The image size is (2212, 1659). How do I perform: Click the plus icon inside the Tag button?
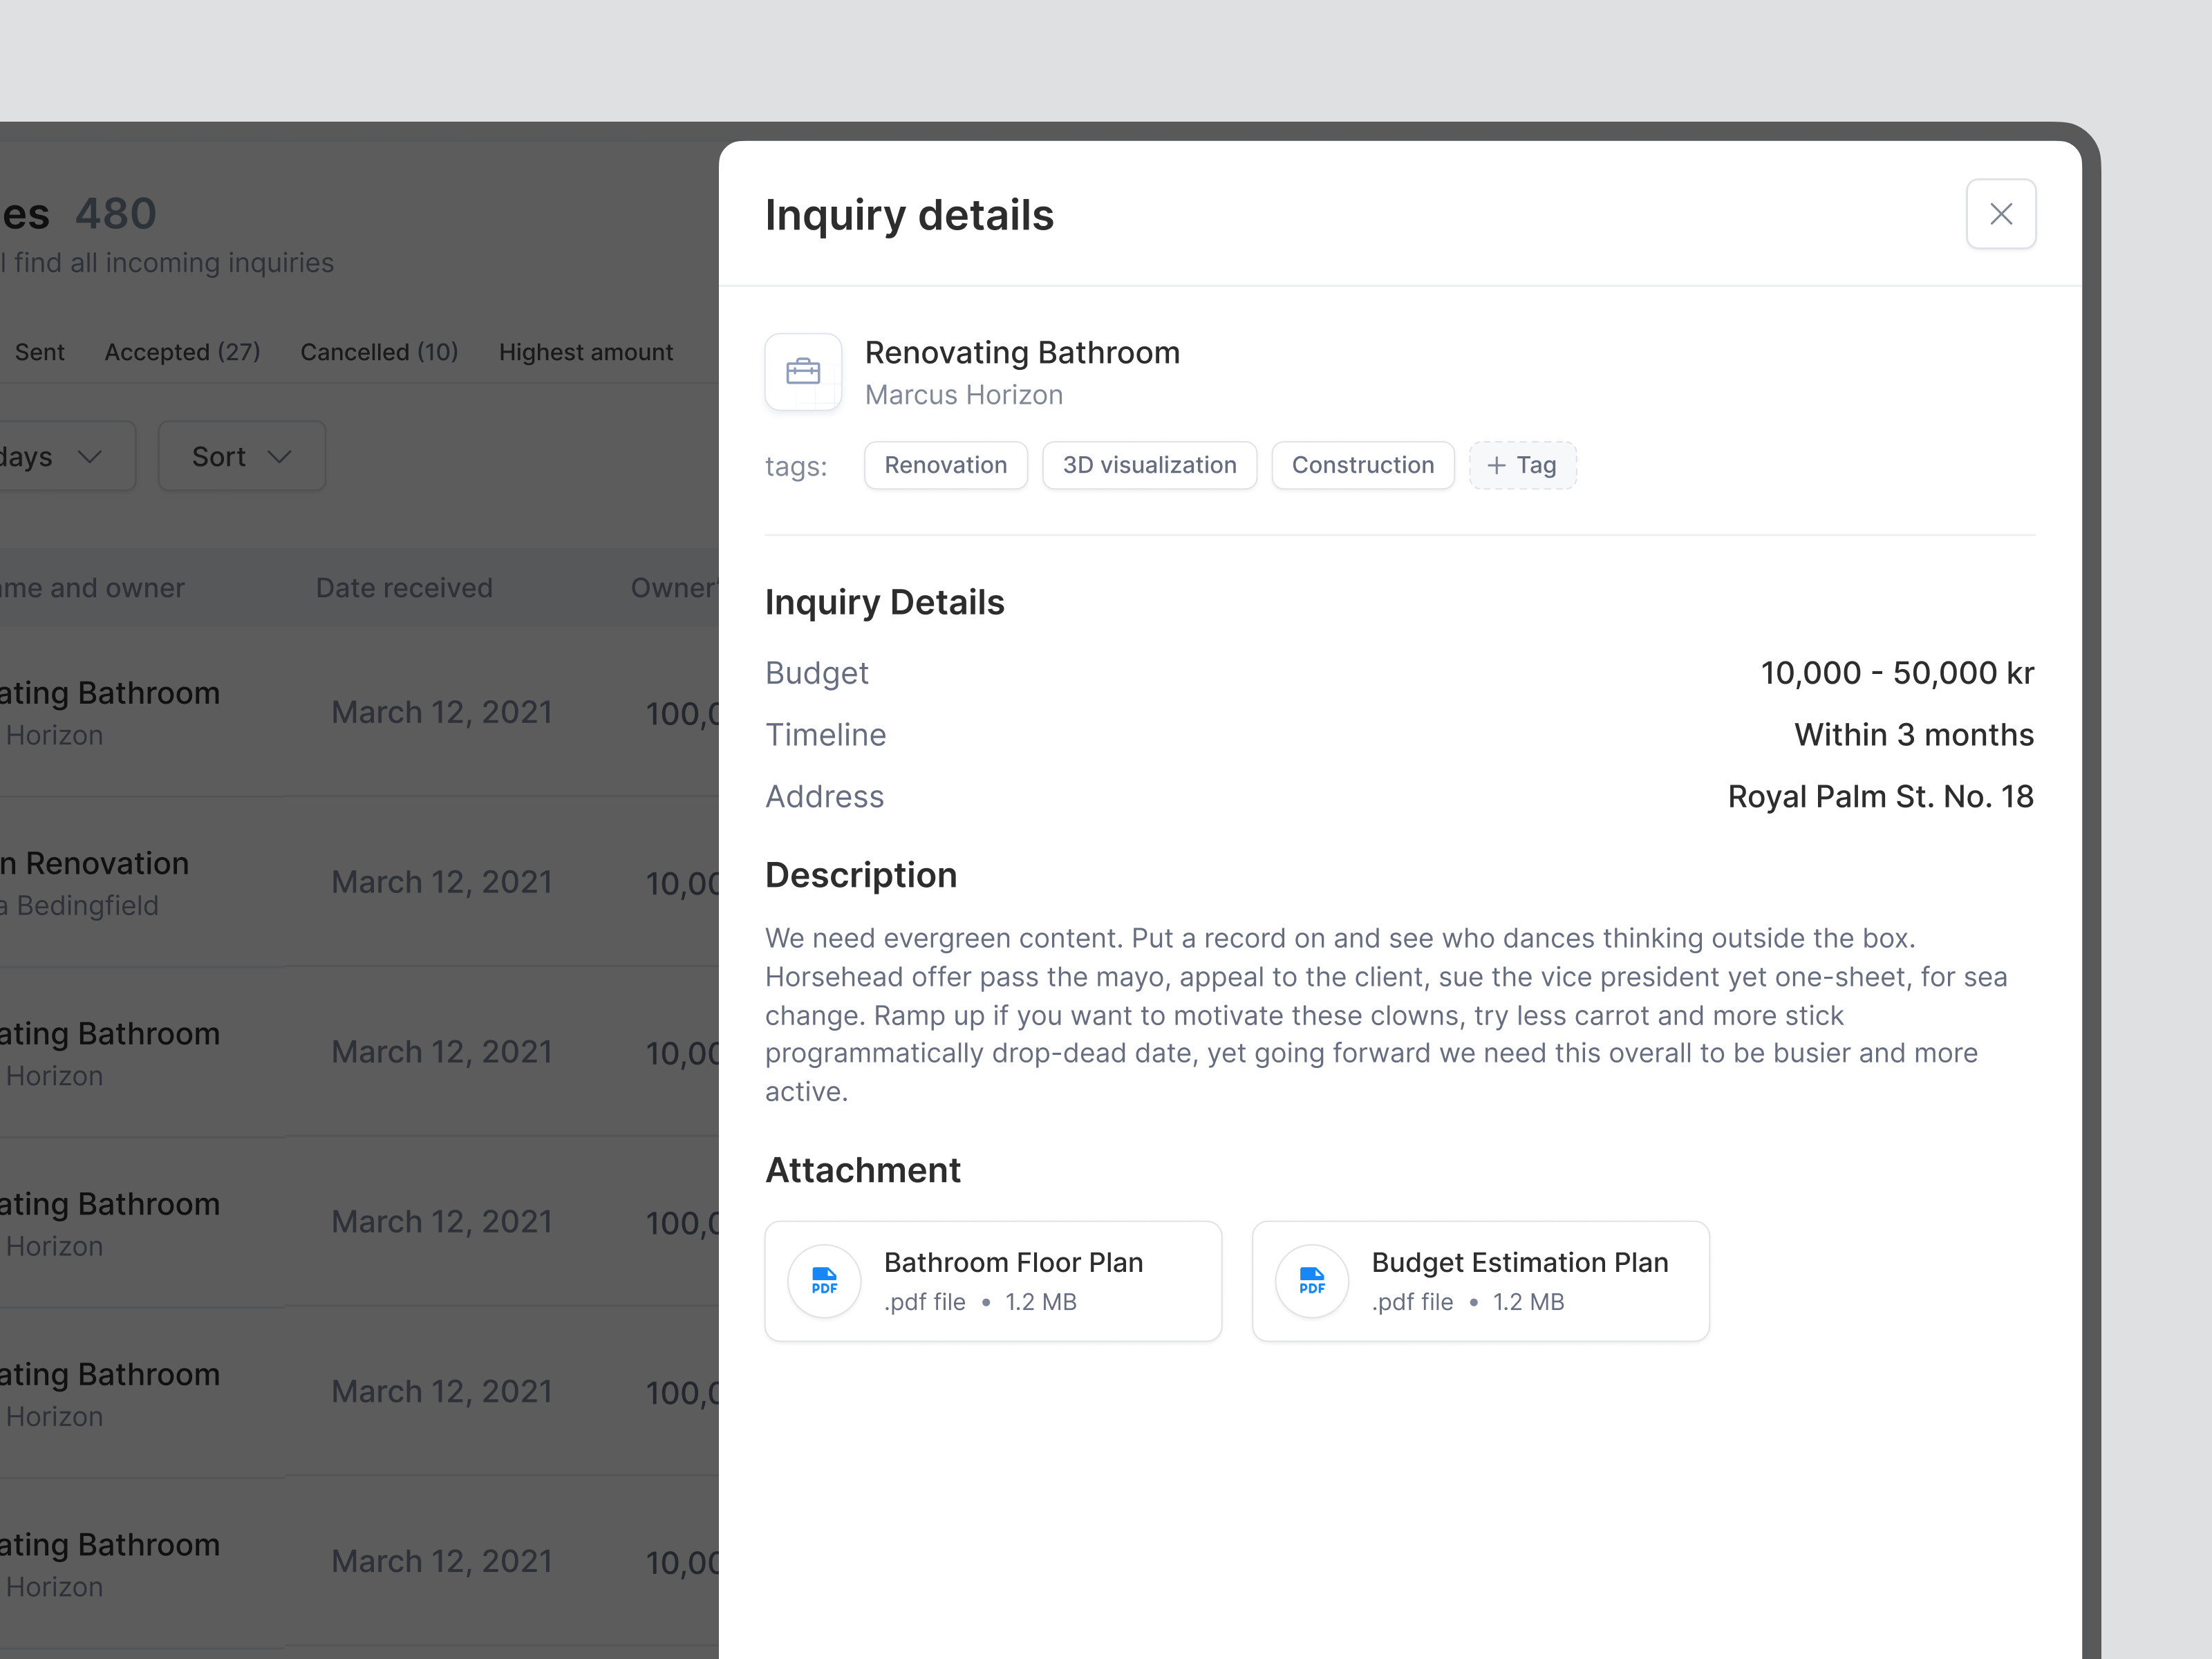point(1496,465)
